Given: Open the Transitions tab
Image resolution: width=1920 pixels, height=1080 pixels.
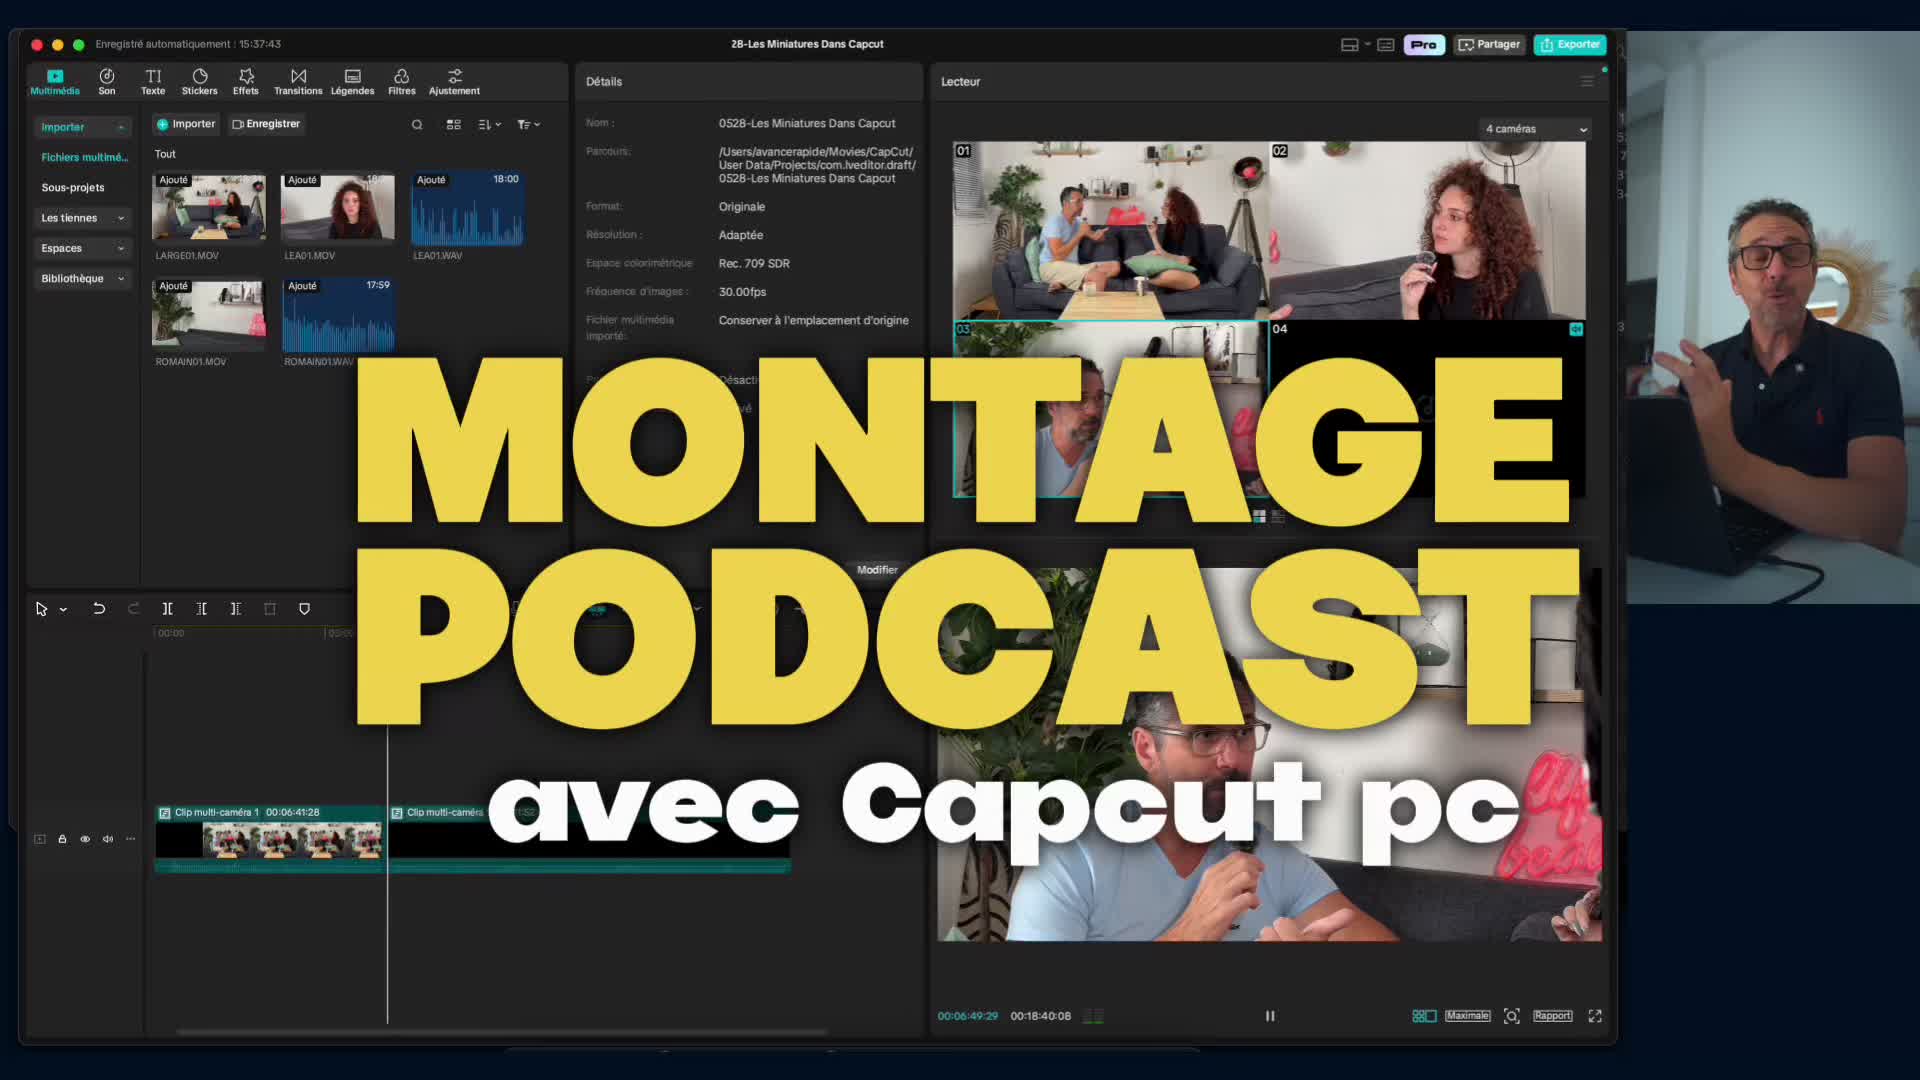Looking at the screenshot, I should coord(298,82).
